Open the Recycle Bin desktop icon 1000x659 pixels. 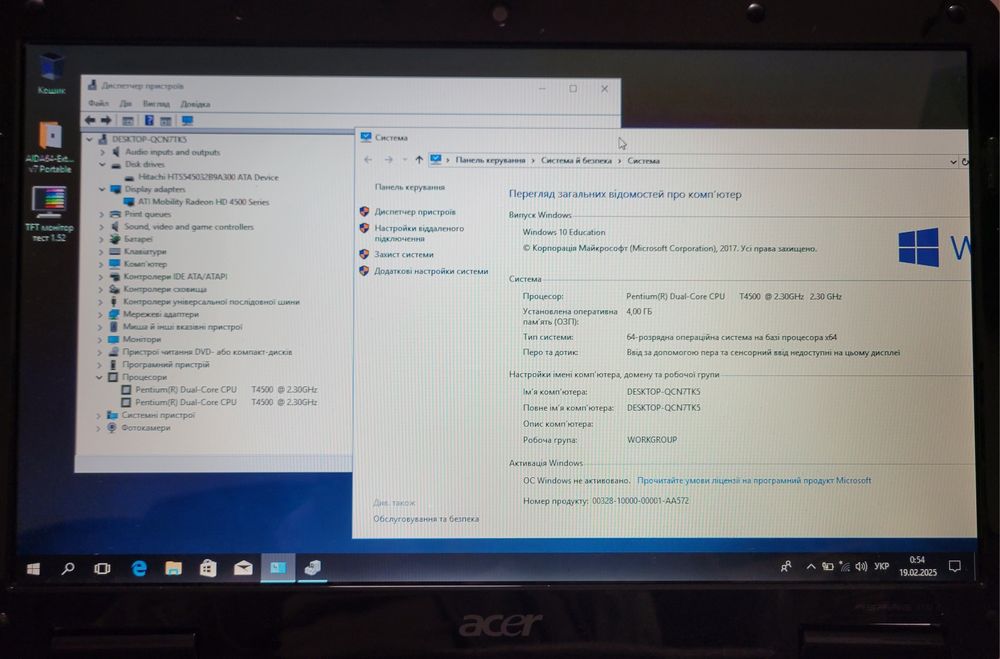(x=51, y=74)
